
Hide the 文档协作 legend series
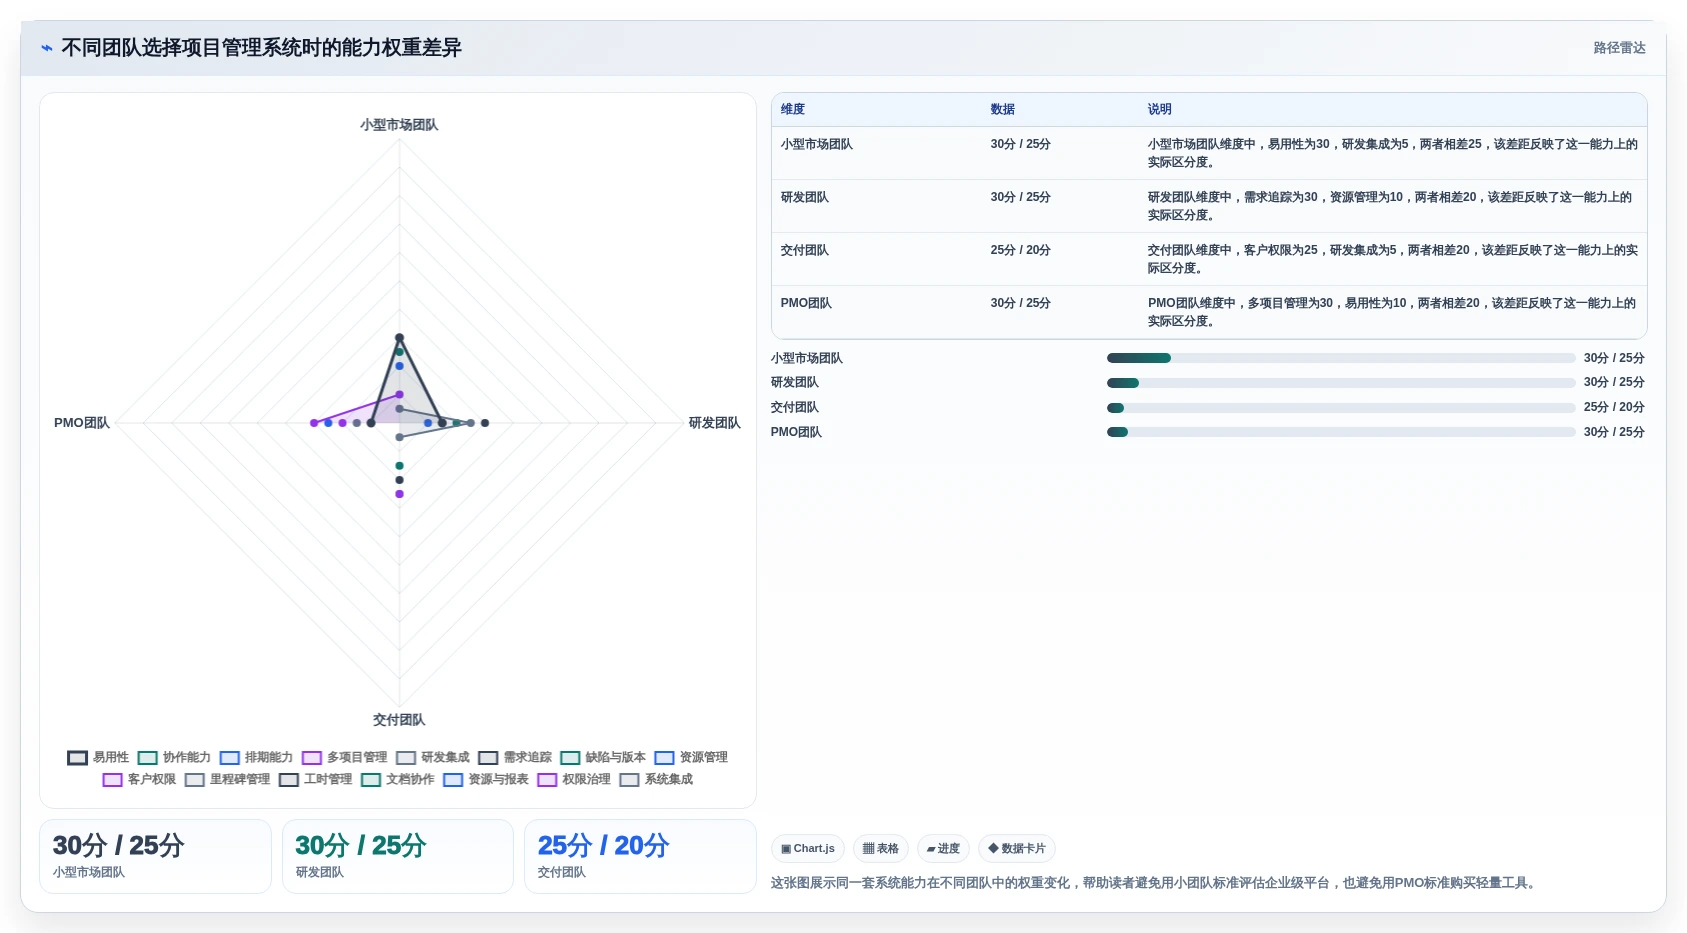(397, 779)
